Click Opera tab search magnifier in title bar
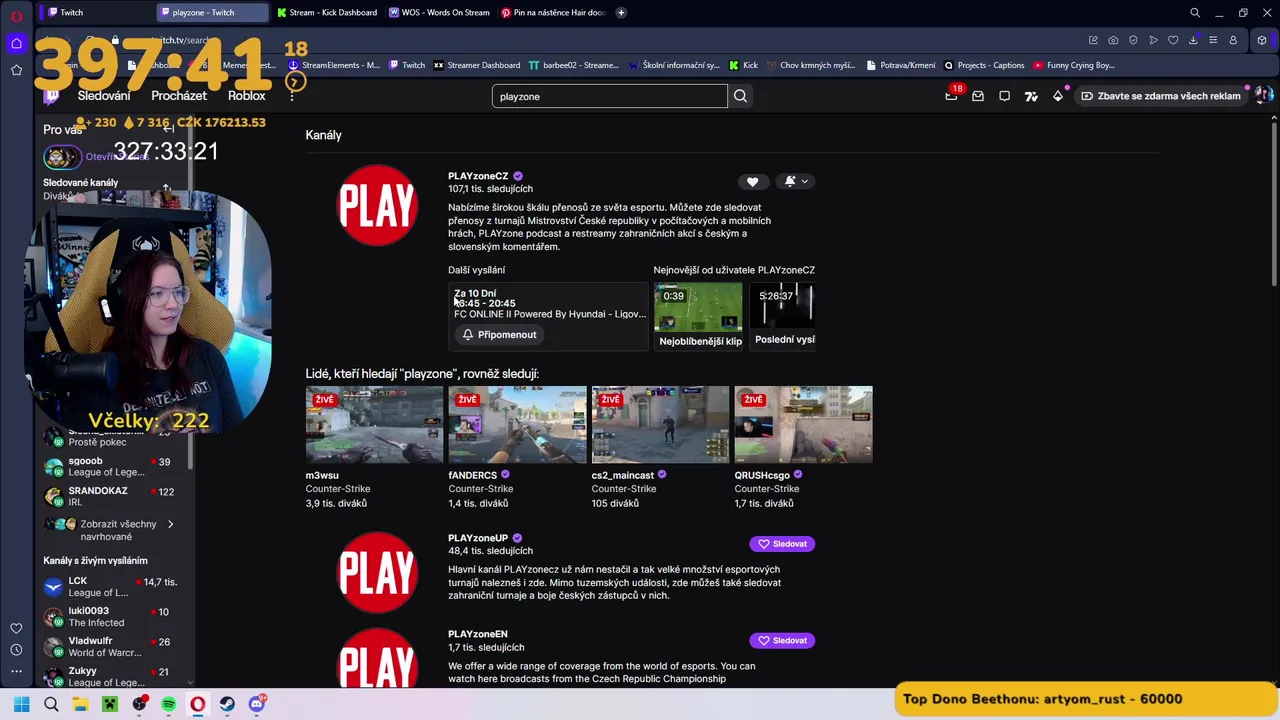This screenshot has width=1280, height=720. (1195, 13)
